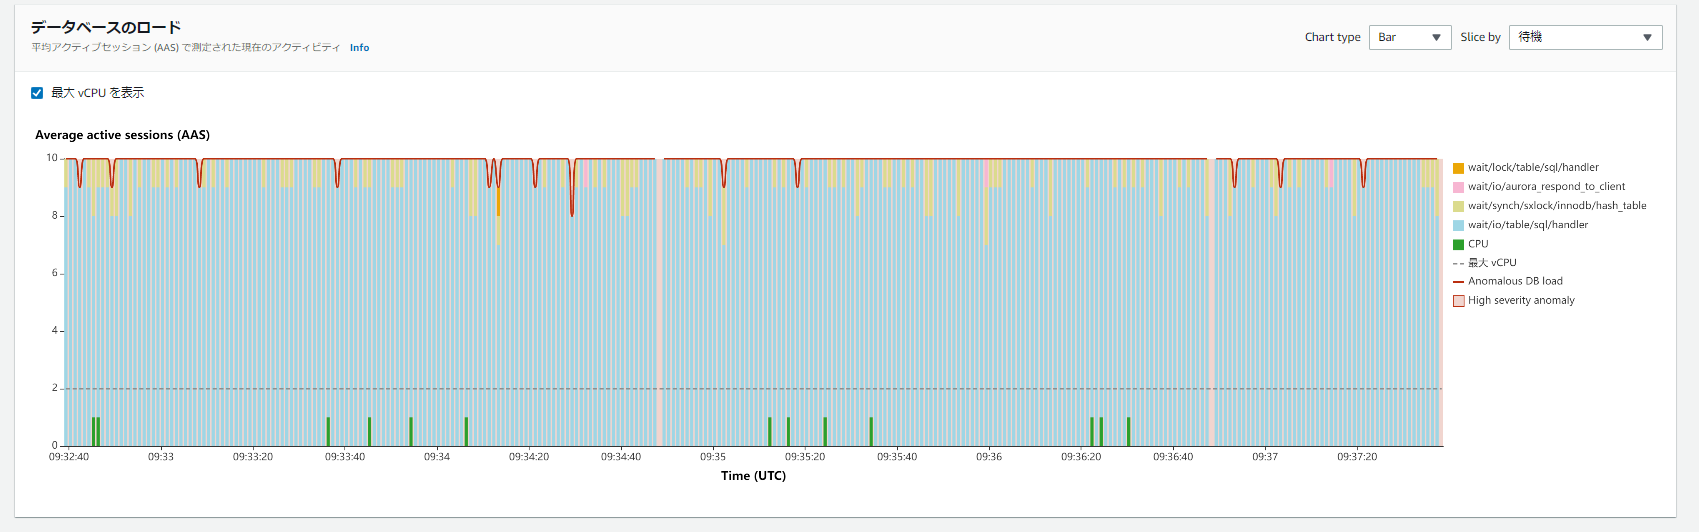The height and width of the screenshot is (532, 1699).
Task: Click the pink aurora_respond_to_client legend swatch
Action: [1458, 187]
